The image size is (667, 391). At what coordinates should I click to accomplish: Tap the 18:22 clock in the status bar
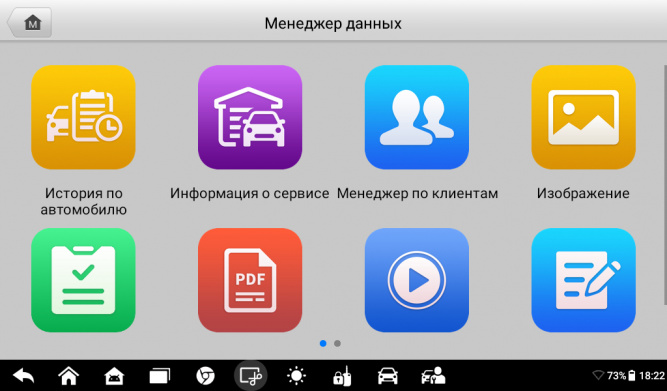click(x=652, y=376)
